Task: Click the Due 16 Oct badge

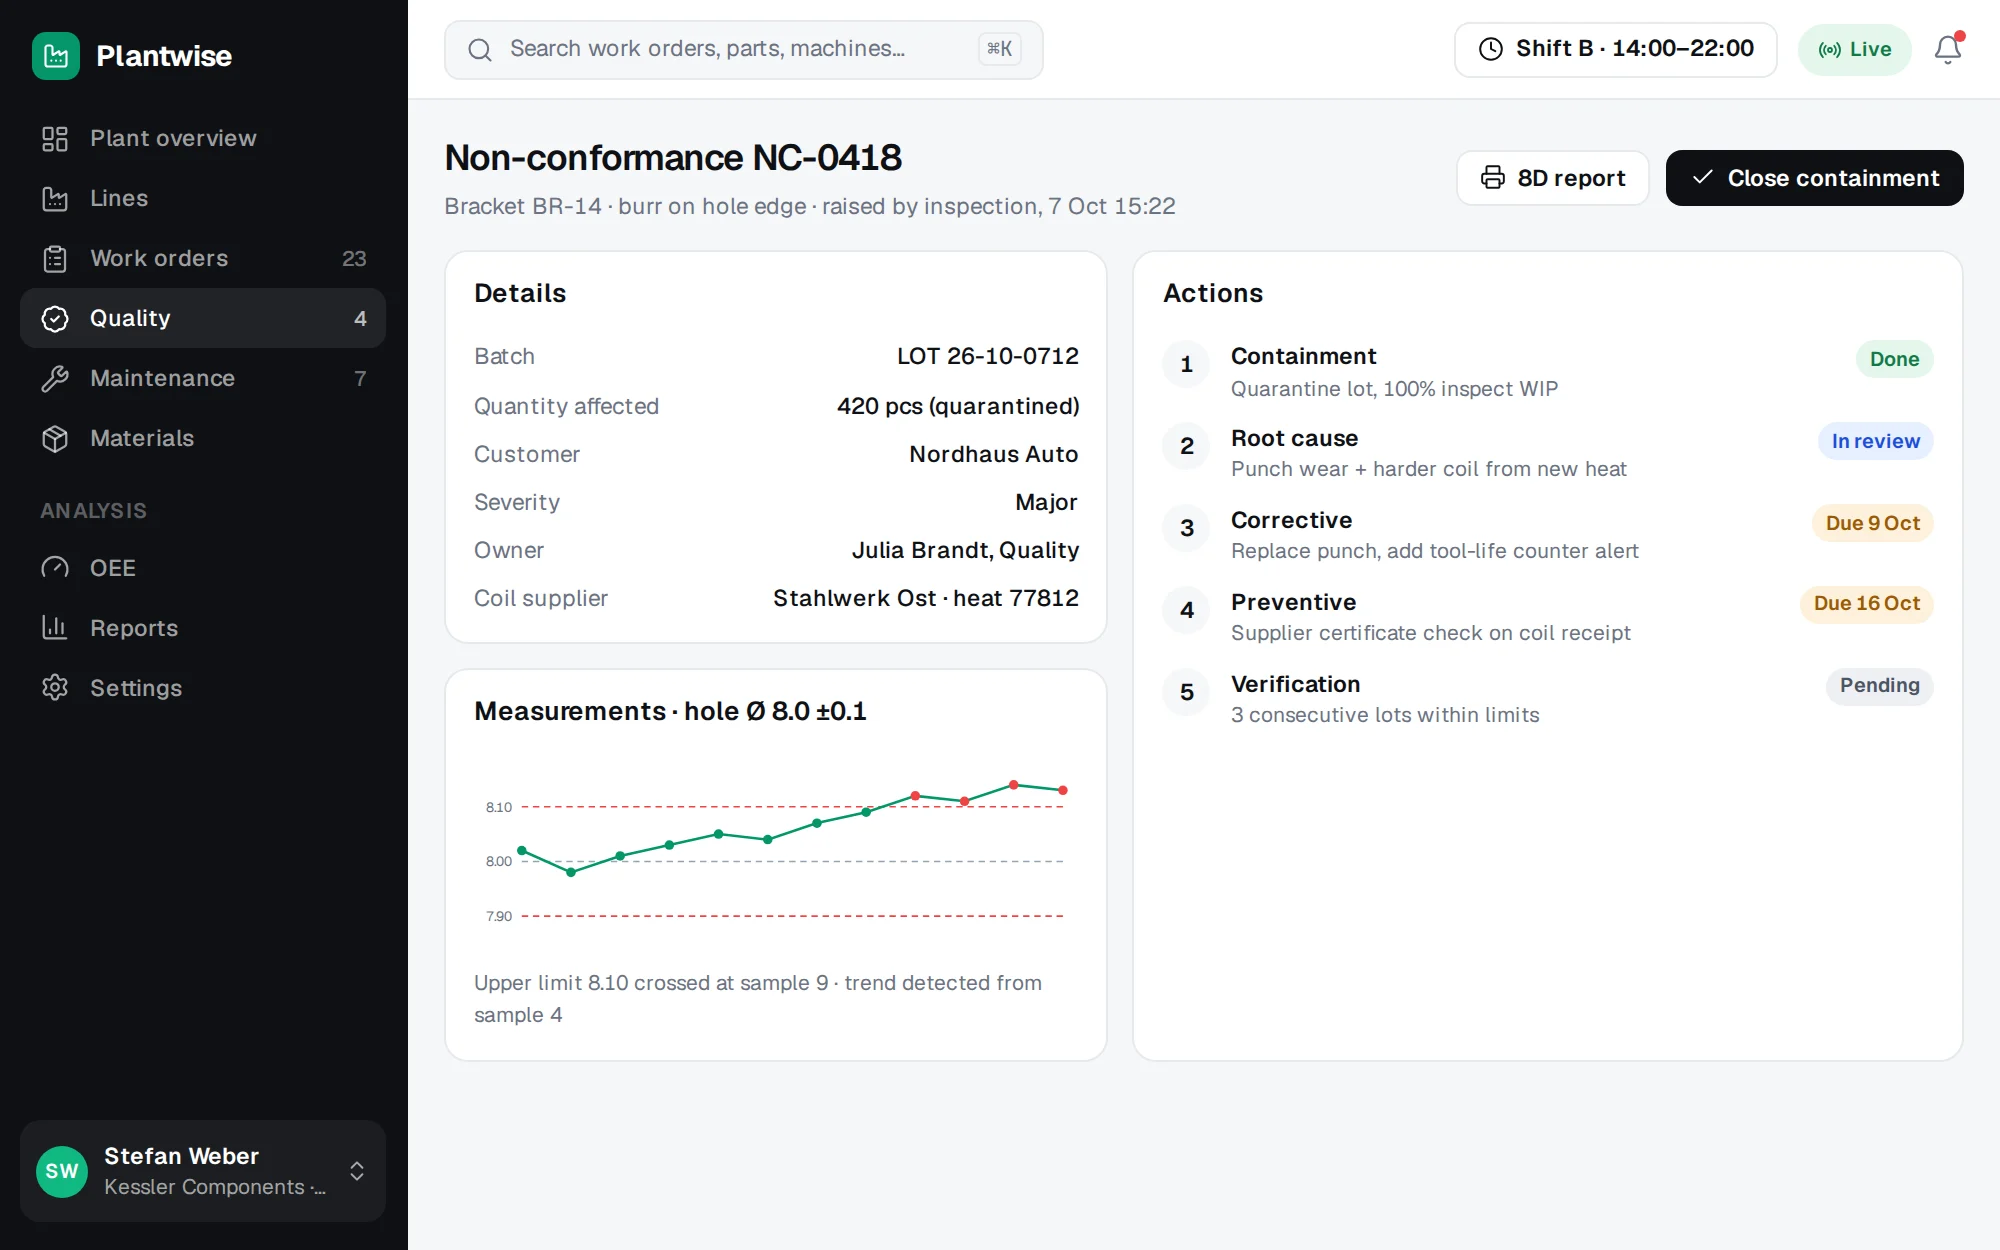Action: pyautogui.click(x=1866, y=604)
